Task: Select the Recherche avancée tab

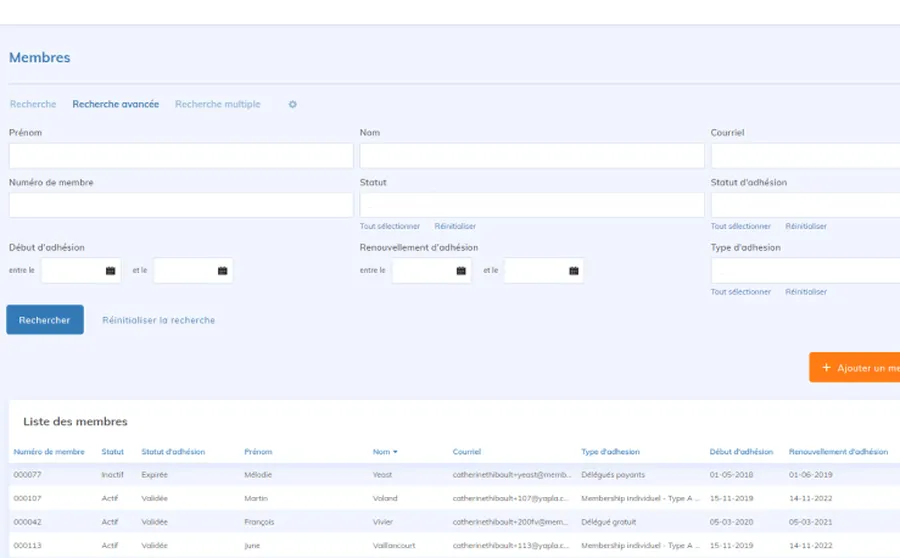Action: click(x=115, y=105)
